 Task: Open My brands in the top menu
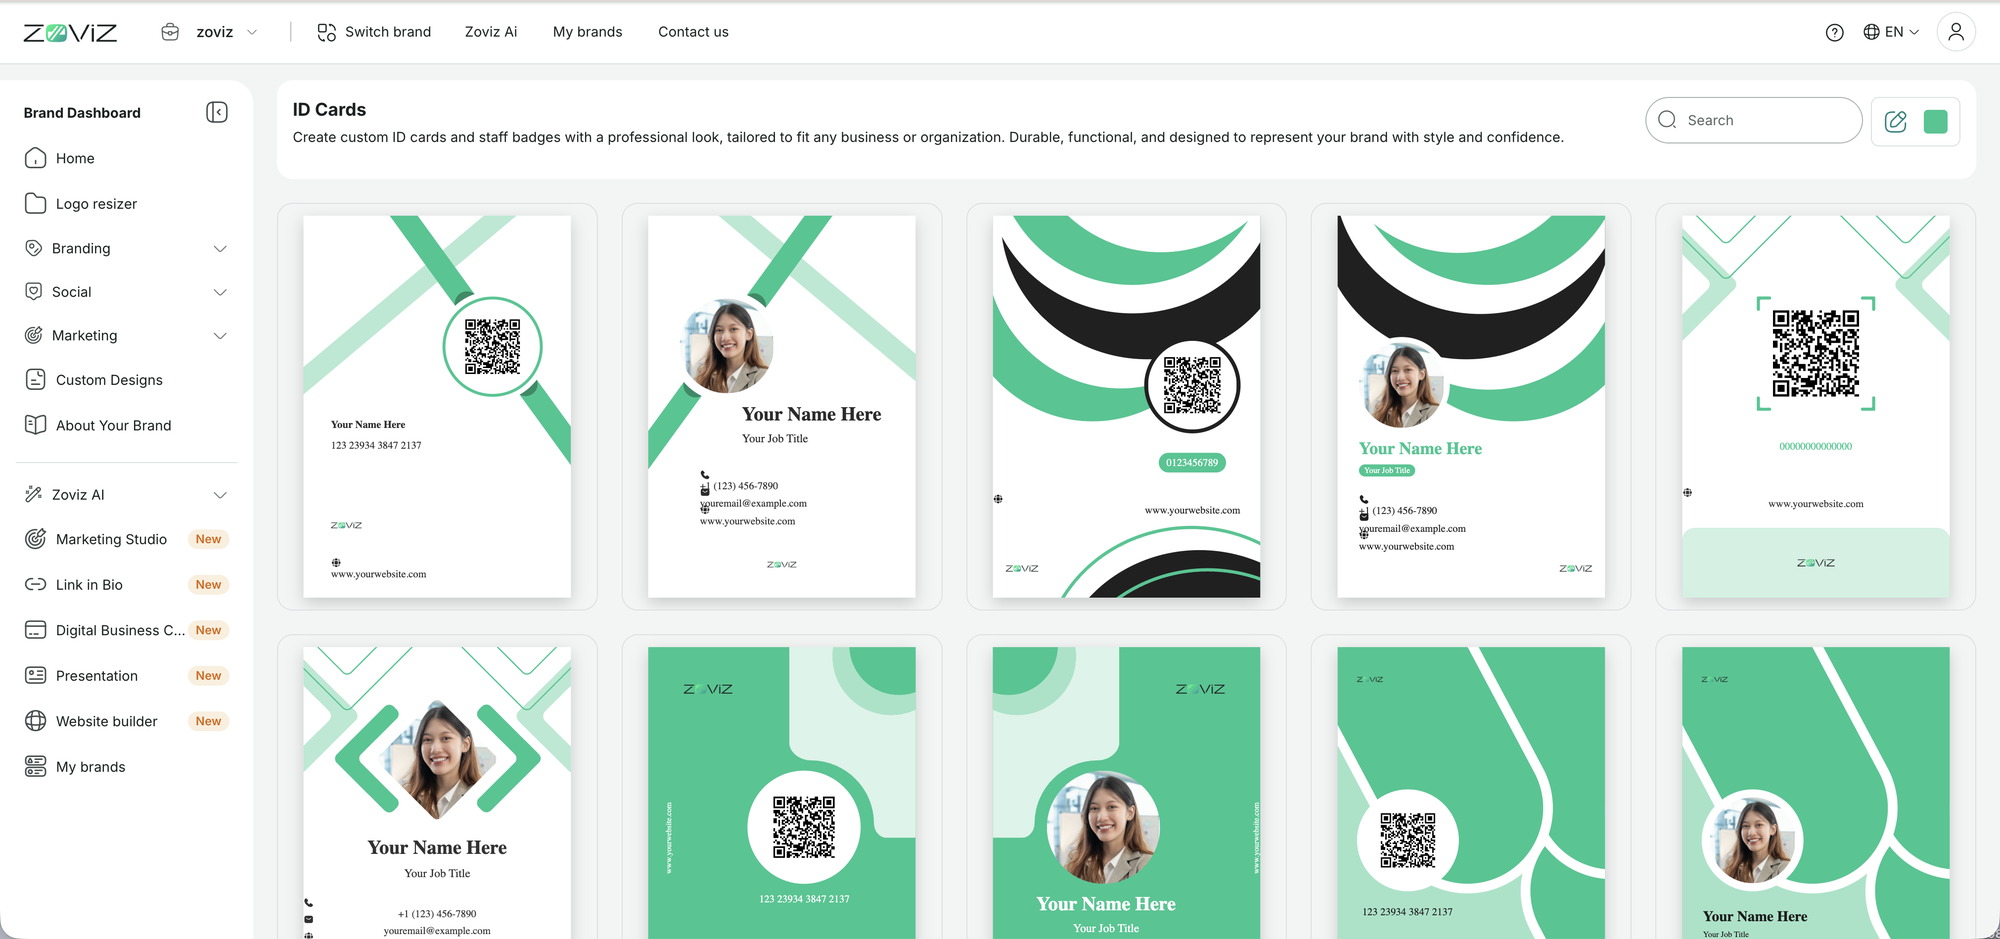click(x=588, y=32)
